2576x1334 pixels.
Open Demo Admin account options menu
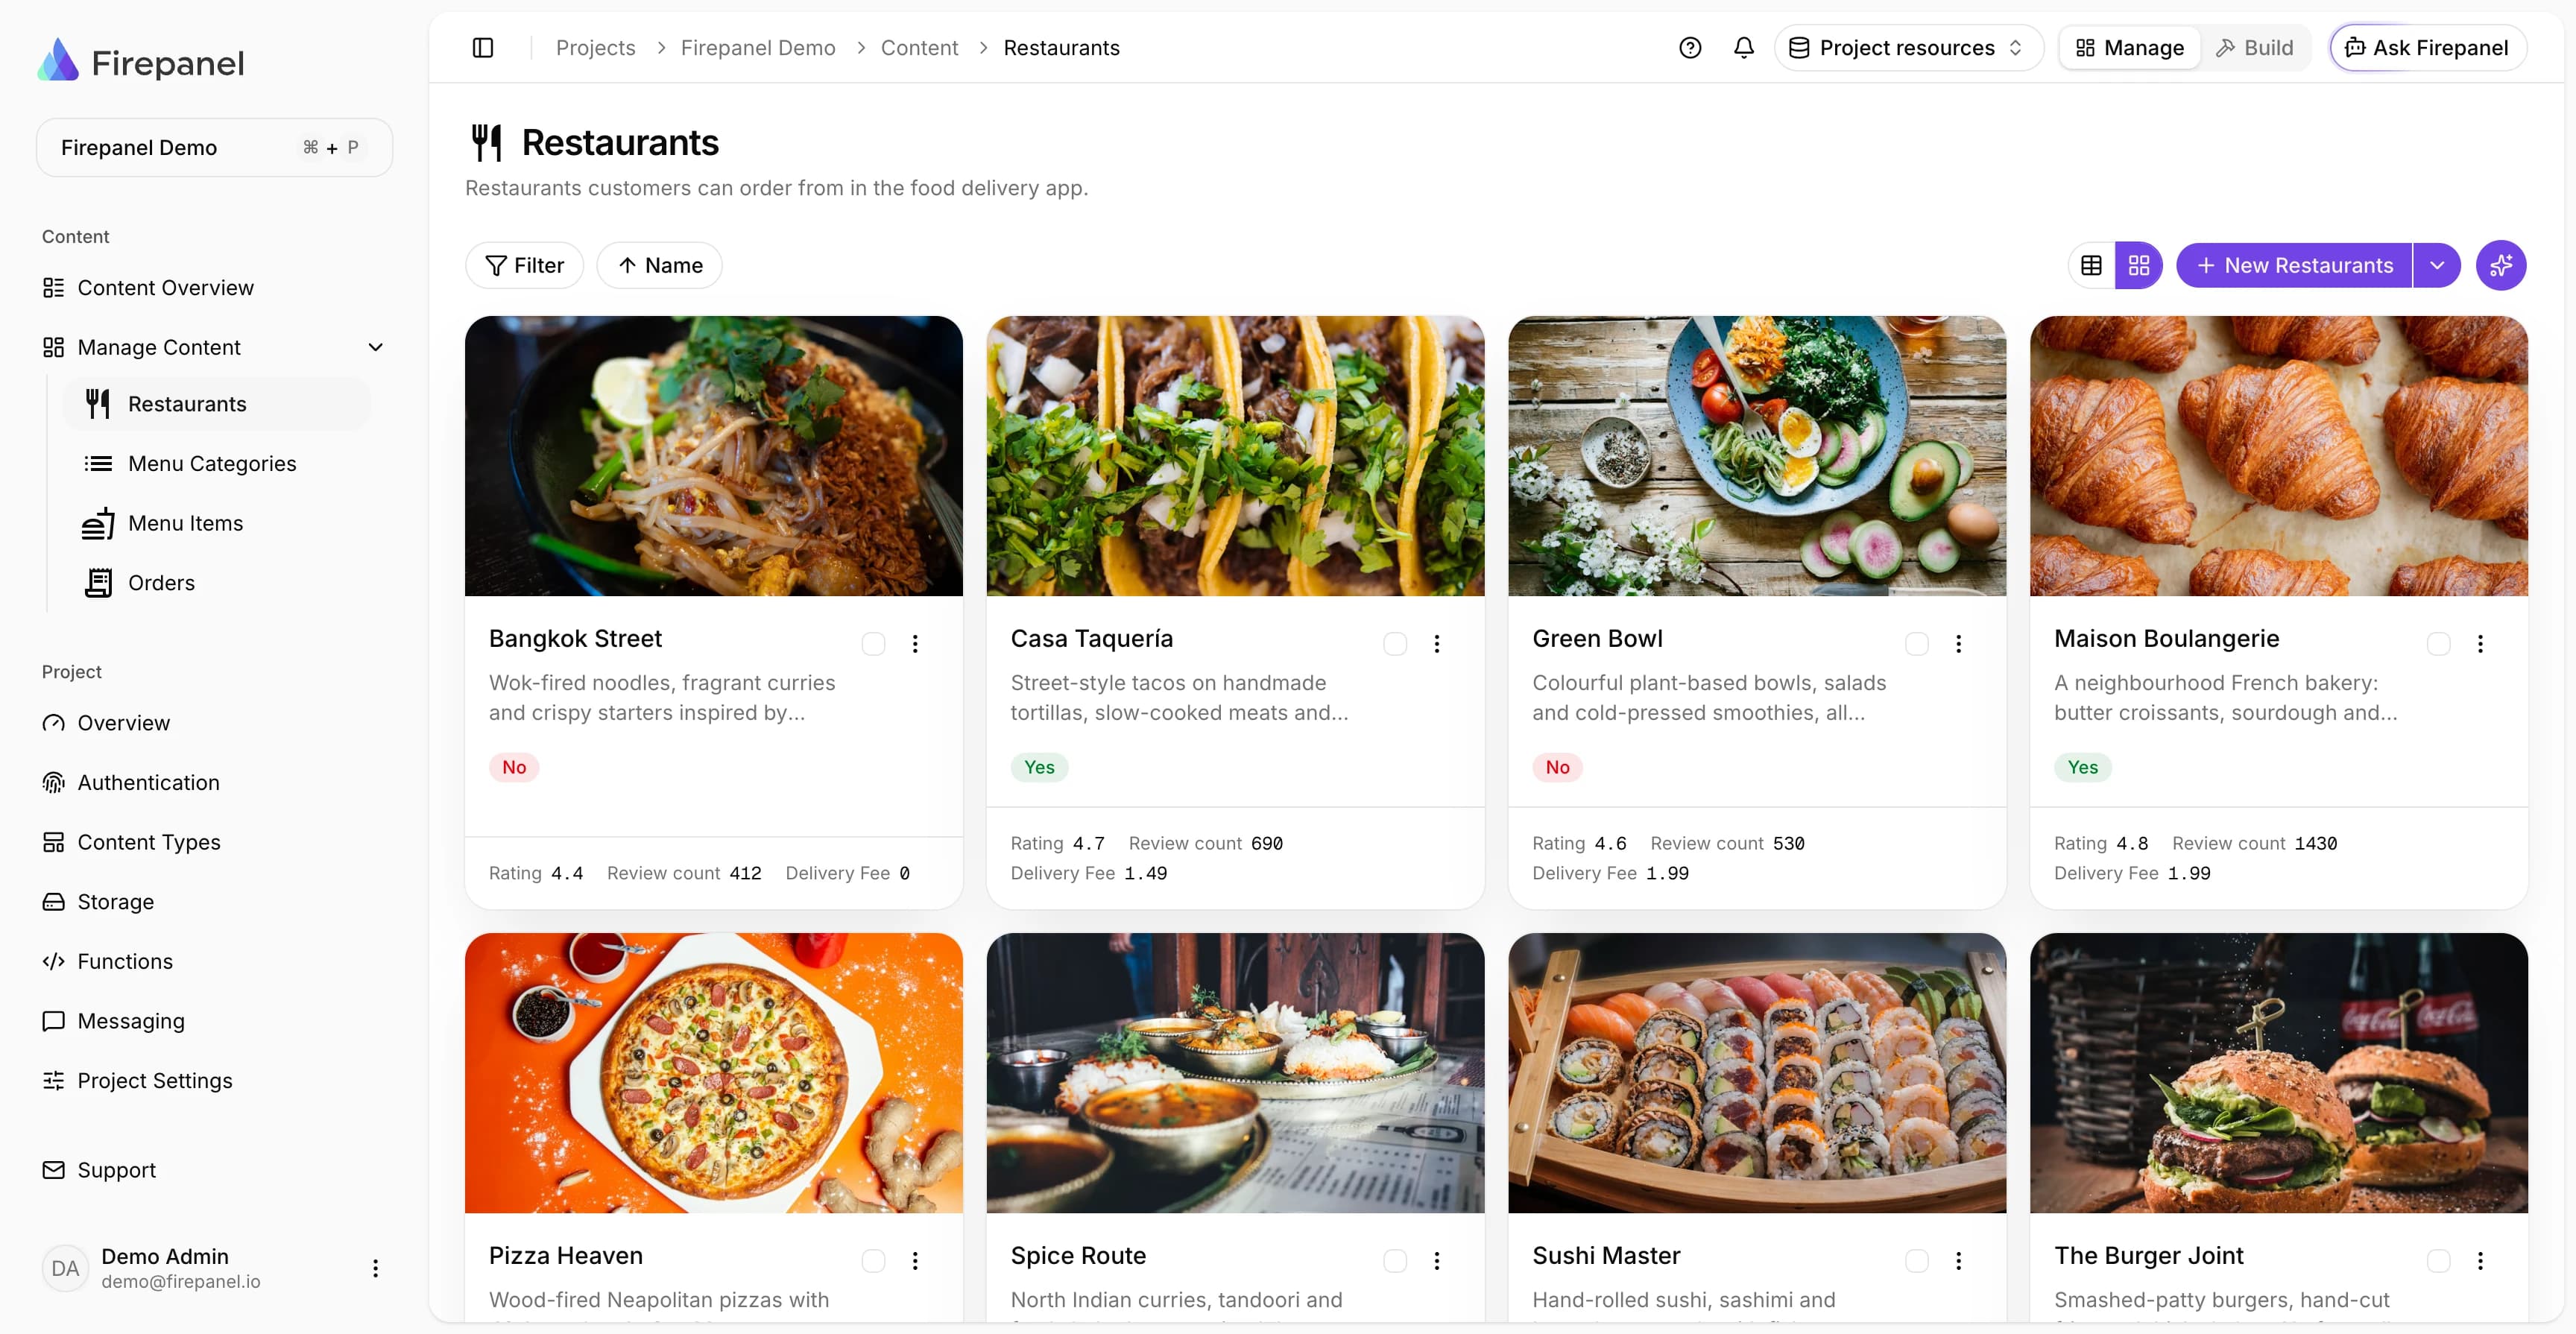coord(376,1268)
